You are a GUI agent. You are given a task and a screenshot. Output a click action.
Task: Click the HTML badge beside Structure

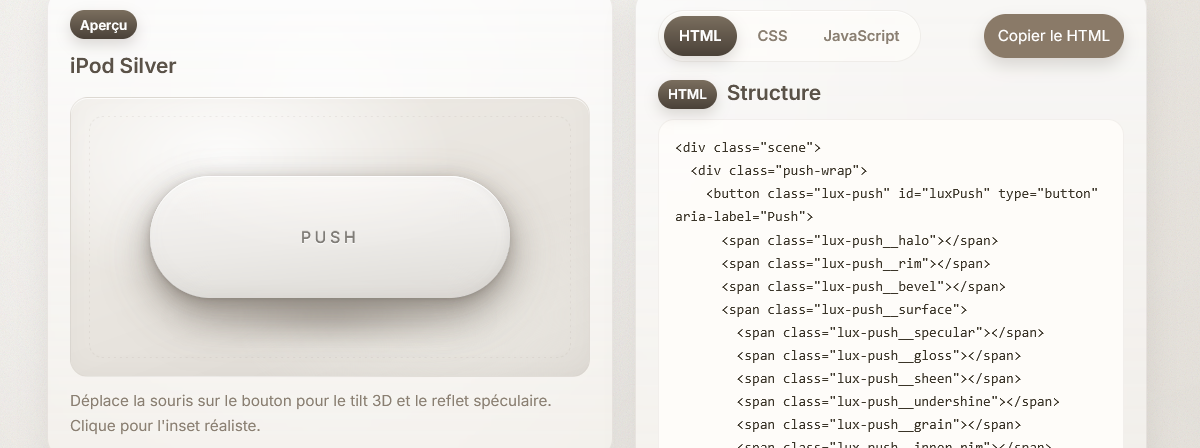pyautogui.click(x=687, y=94)
